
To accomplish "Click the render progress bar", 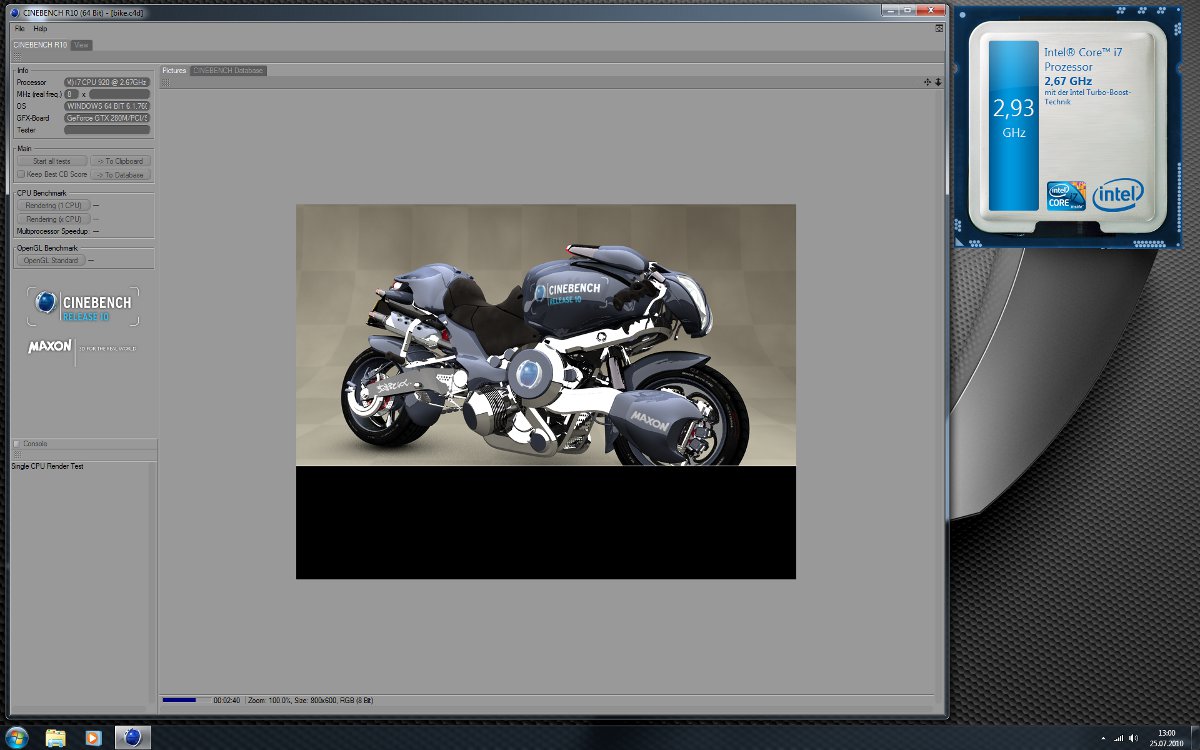I will click(x=186, y=700).
